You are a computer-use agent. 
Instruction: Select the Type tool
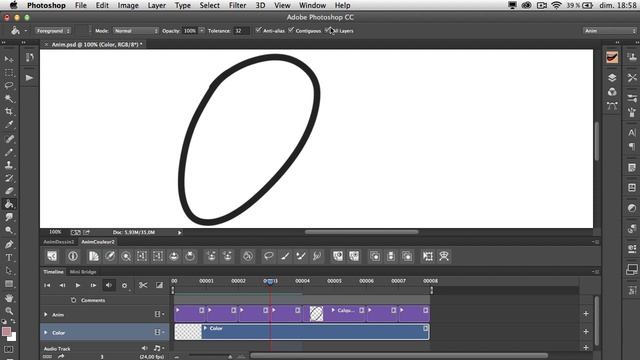pyautogui.click(x=9, y=258)
